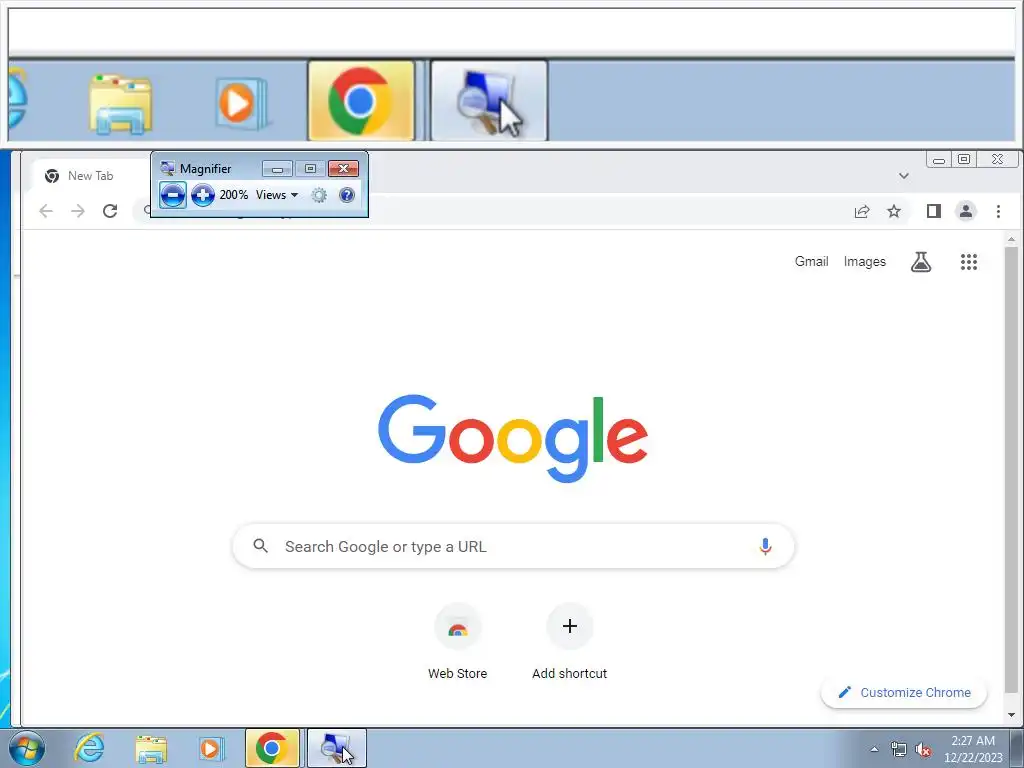Share this page icon in address bar

click(862, 211)
